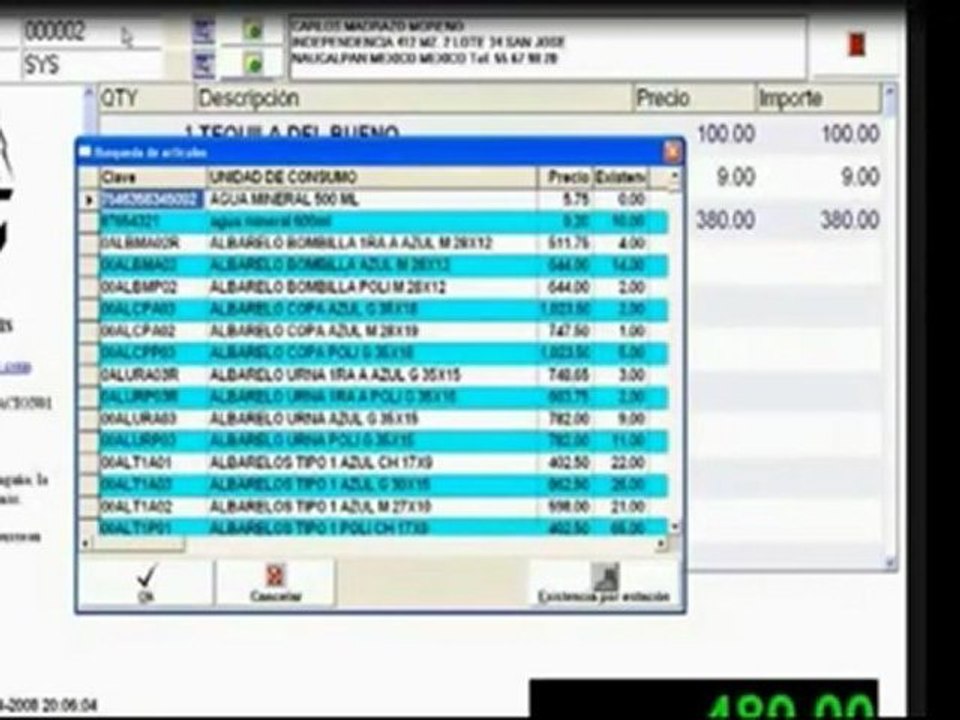Select ALBARELO BOMBILLA POLI M 28X12
960x720 pixels.
pyautogui.click(x=383, y=287)
